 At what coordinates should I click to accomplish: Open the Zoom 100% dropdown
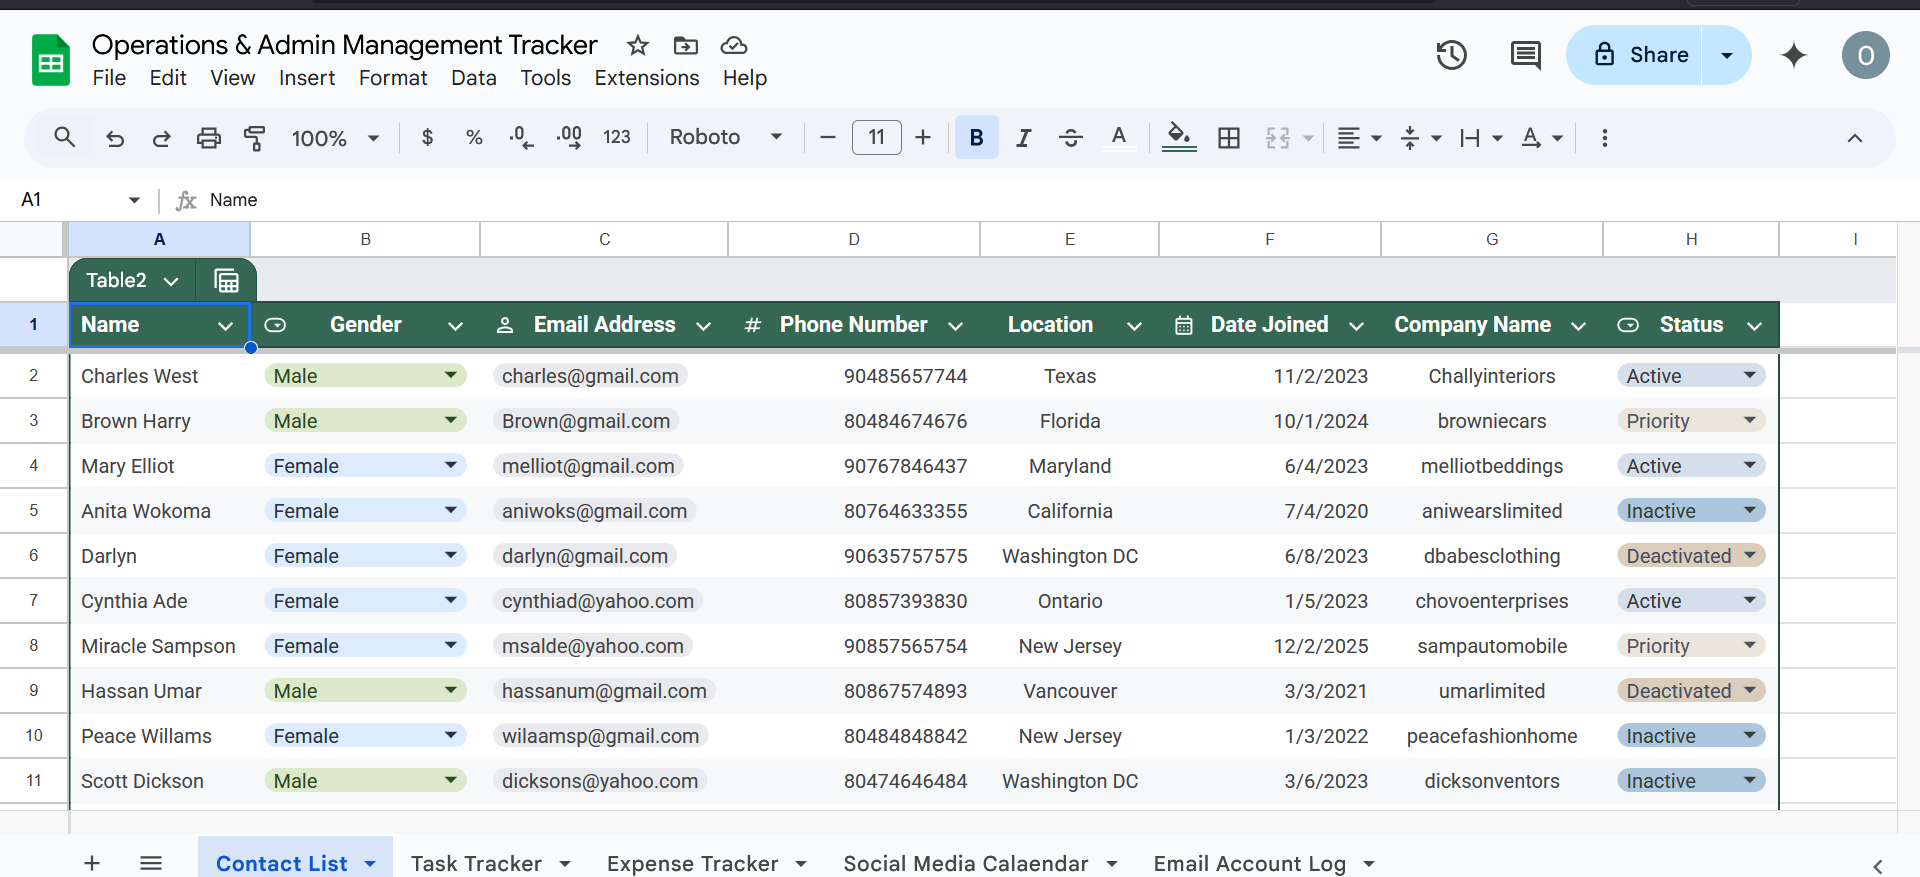click(335, 138)
